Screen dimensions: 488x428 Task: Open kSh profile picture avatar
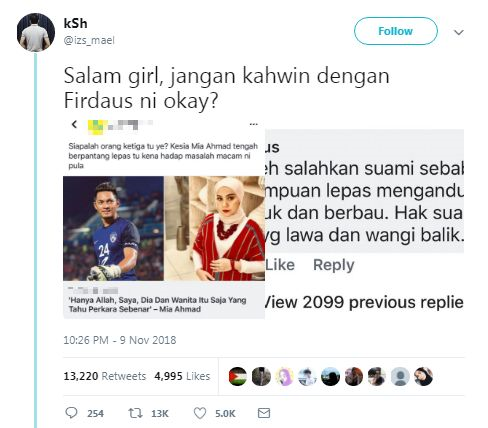point(36,32)
